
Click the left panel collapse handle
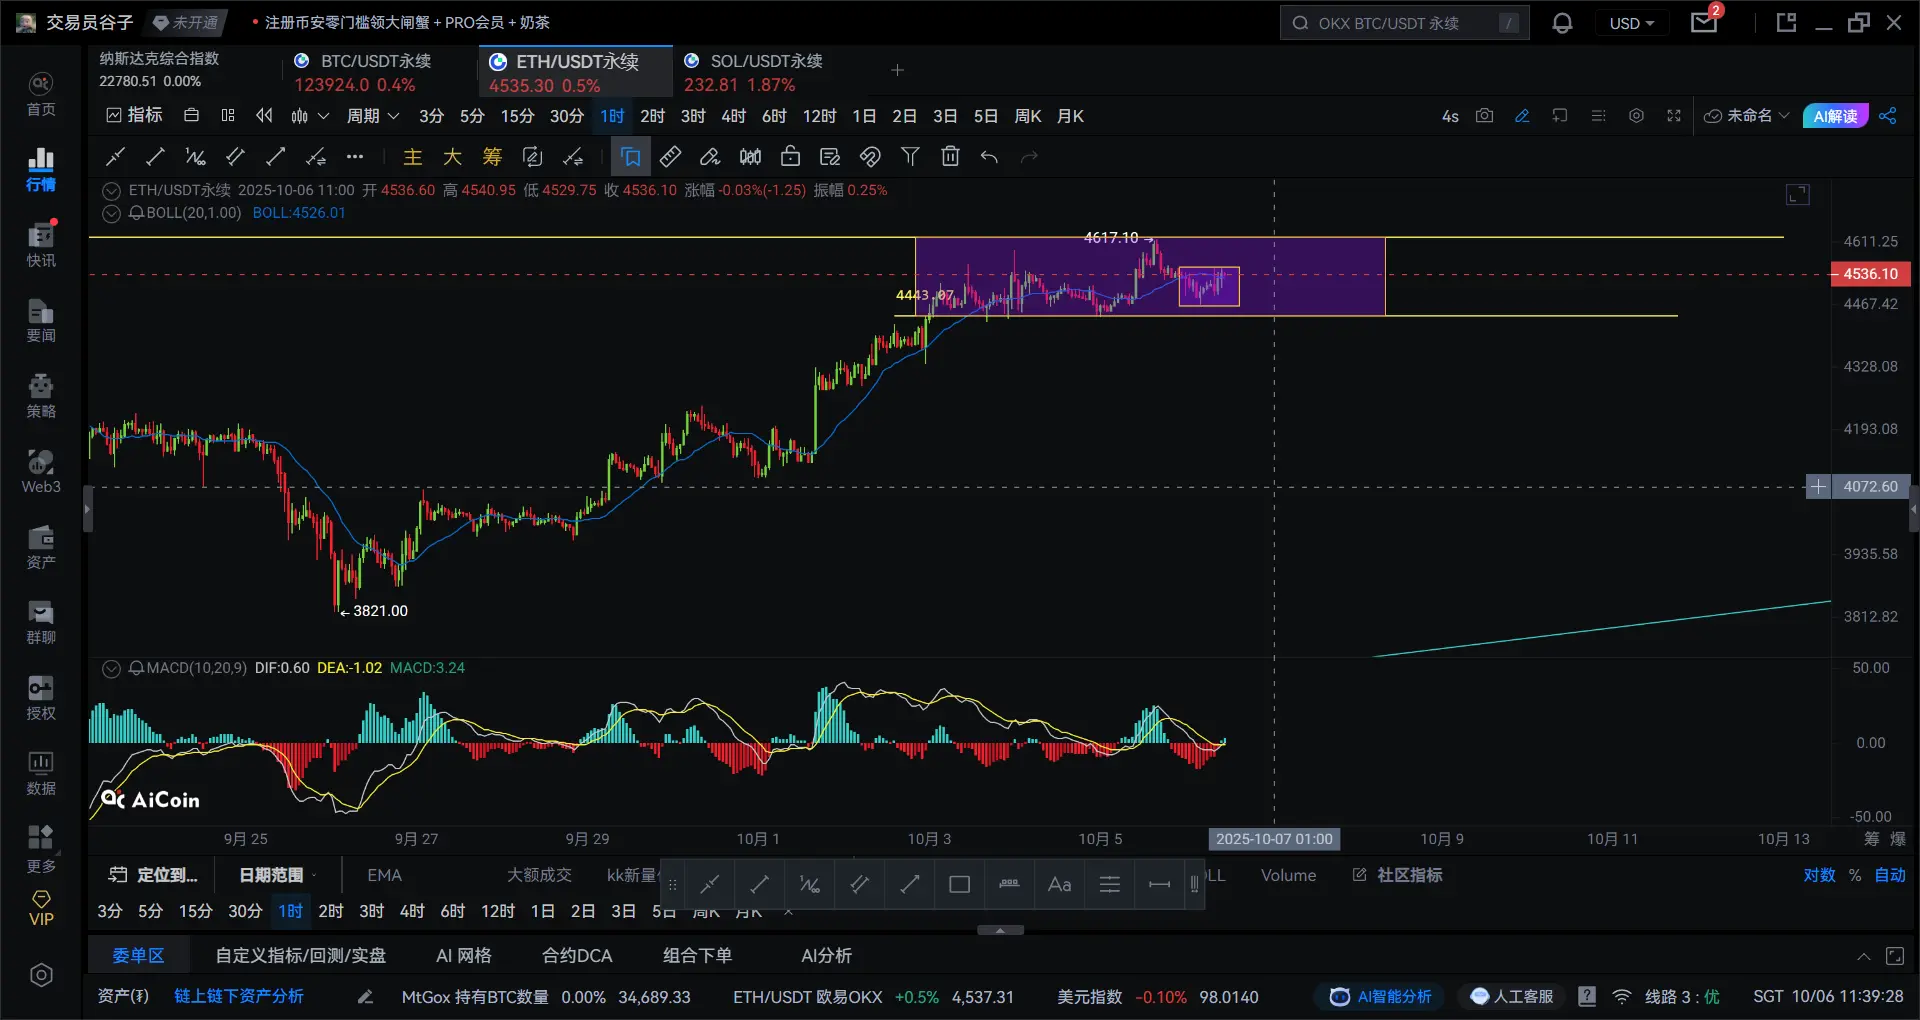click(x=87, y=509)
